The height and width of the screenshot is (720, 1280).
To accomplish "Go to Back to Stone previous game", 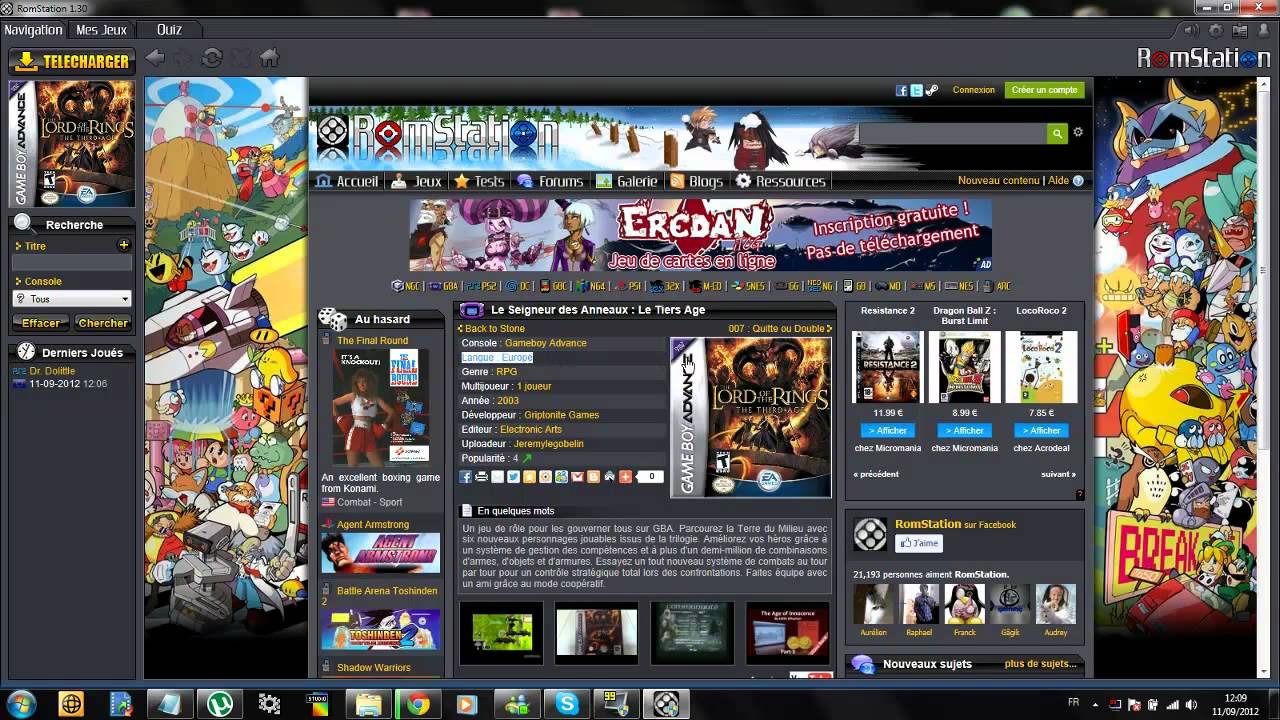I will click(x=491, y=329).
